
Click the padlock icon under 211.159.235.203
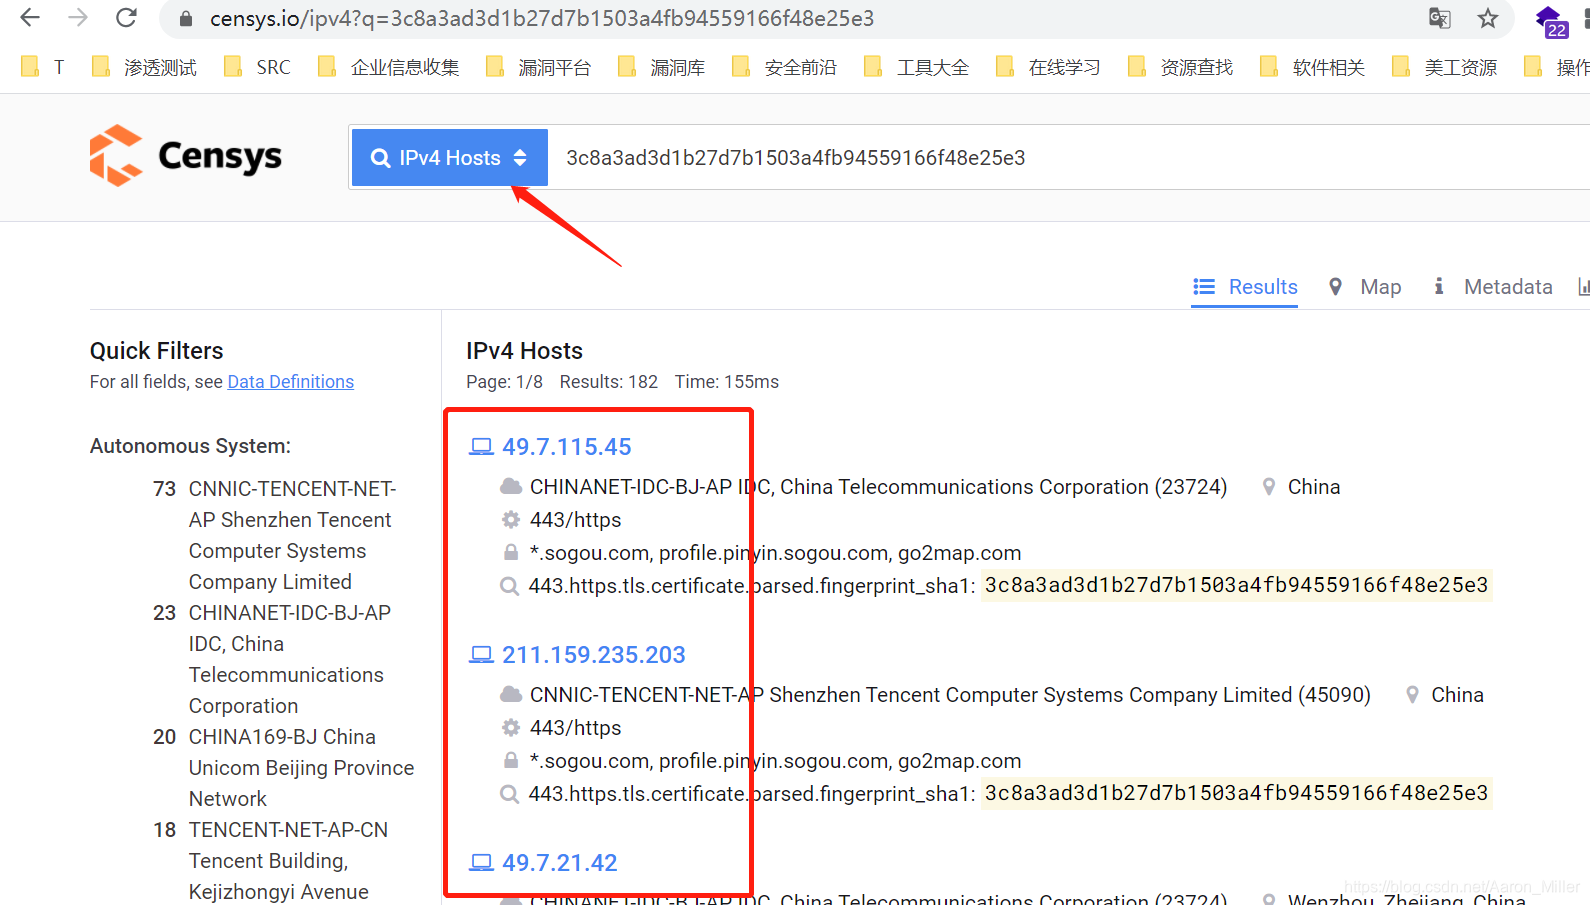point(511,761)
